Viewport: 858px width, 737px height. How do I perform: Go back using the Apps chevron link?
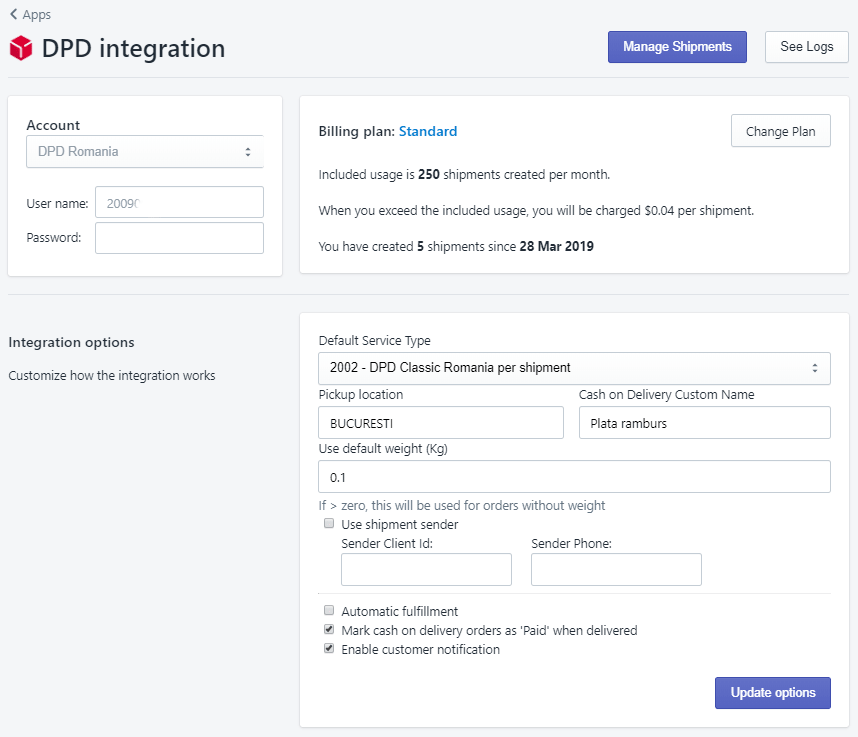(30, 15)
